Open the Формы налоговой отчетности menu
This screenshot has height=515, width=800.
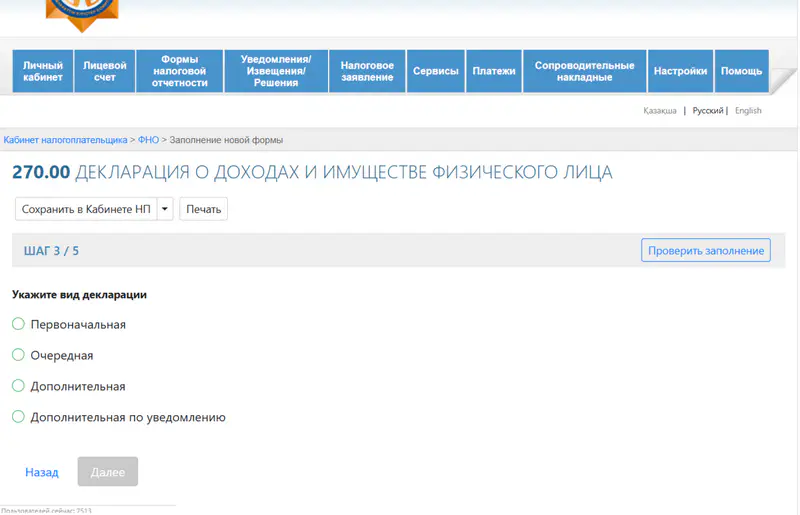click(x=180, y=71)
